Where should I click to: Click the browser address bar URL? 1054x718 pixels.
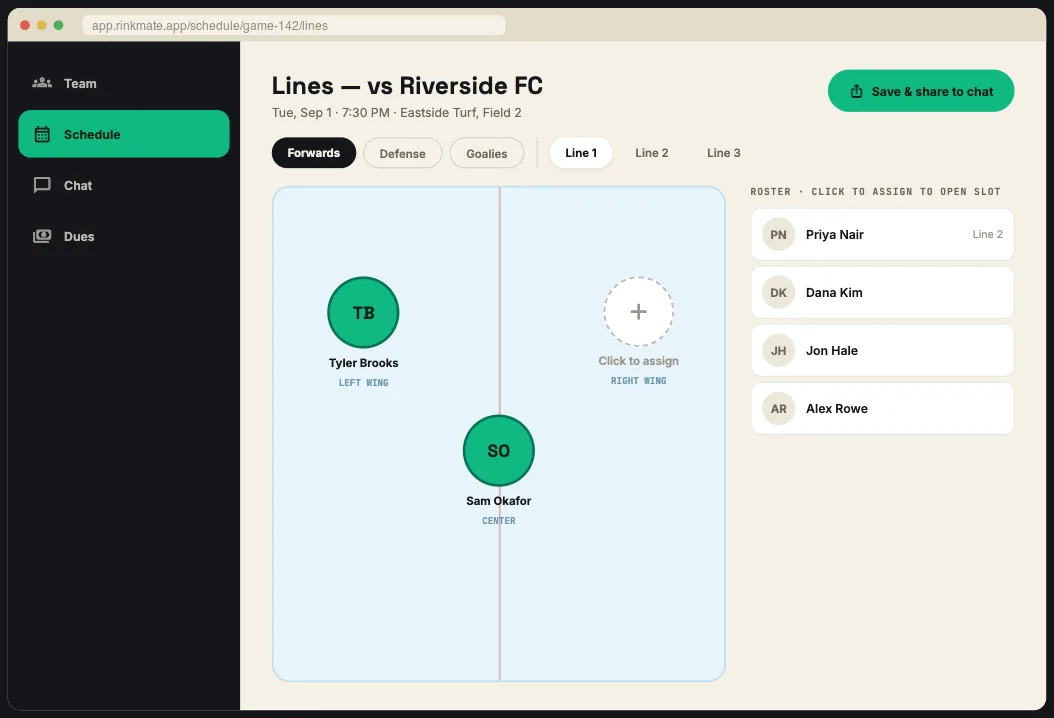pyautogui.click(x=294, y=26)
